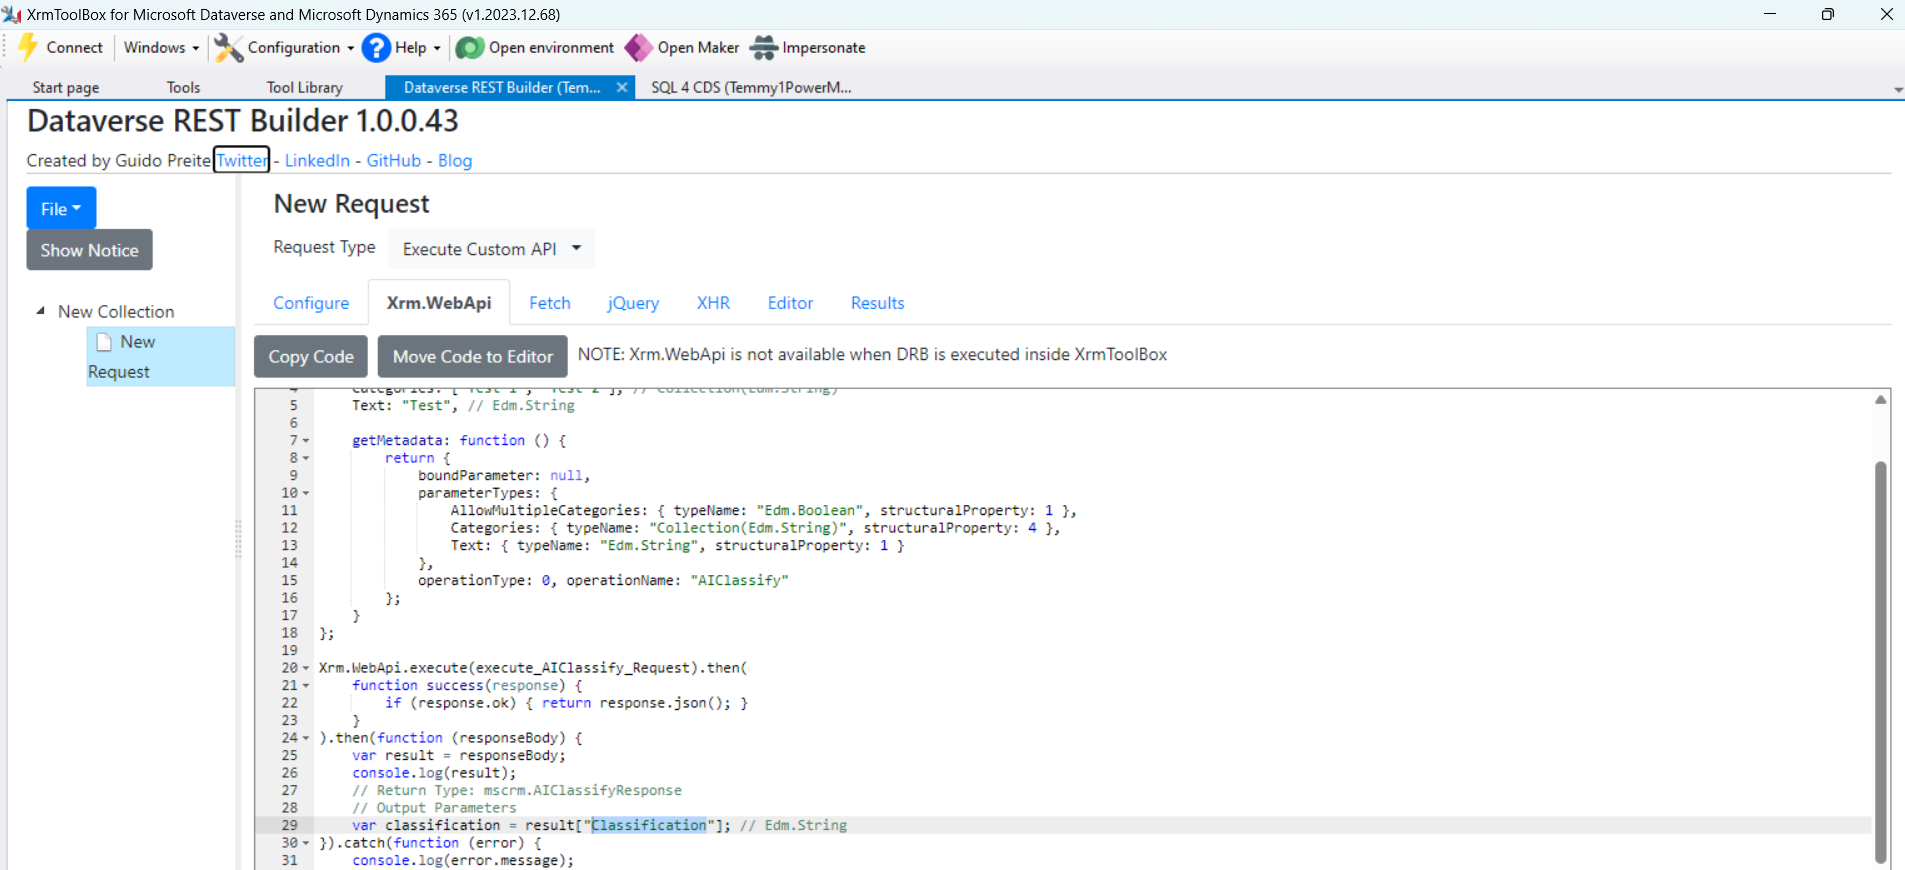Click the getMetadata function text
This screenshot has width=1905, height=870.
(x=459, y=440)
